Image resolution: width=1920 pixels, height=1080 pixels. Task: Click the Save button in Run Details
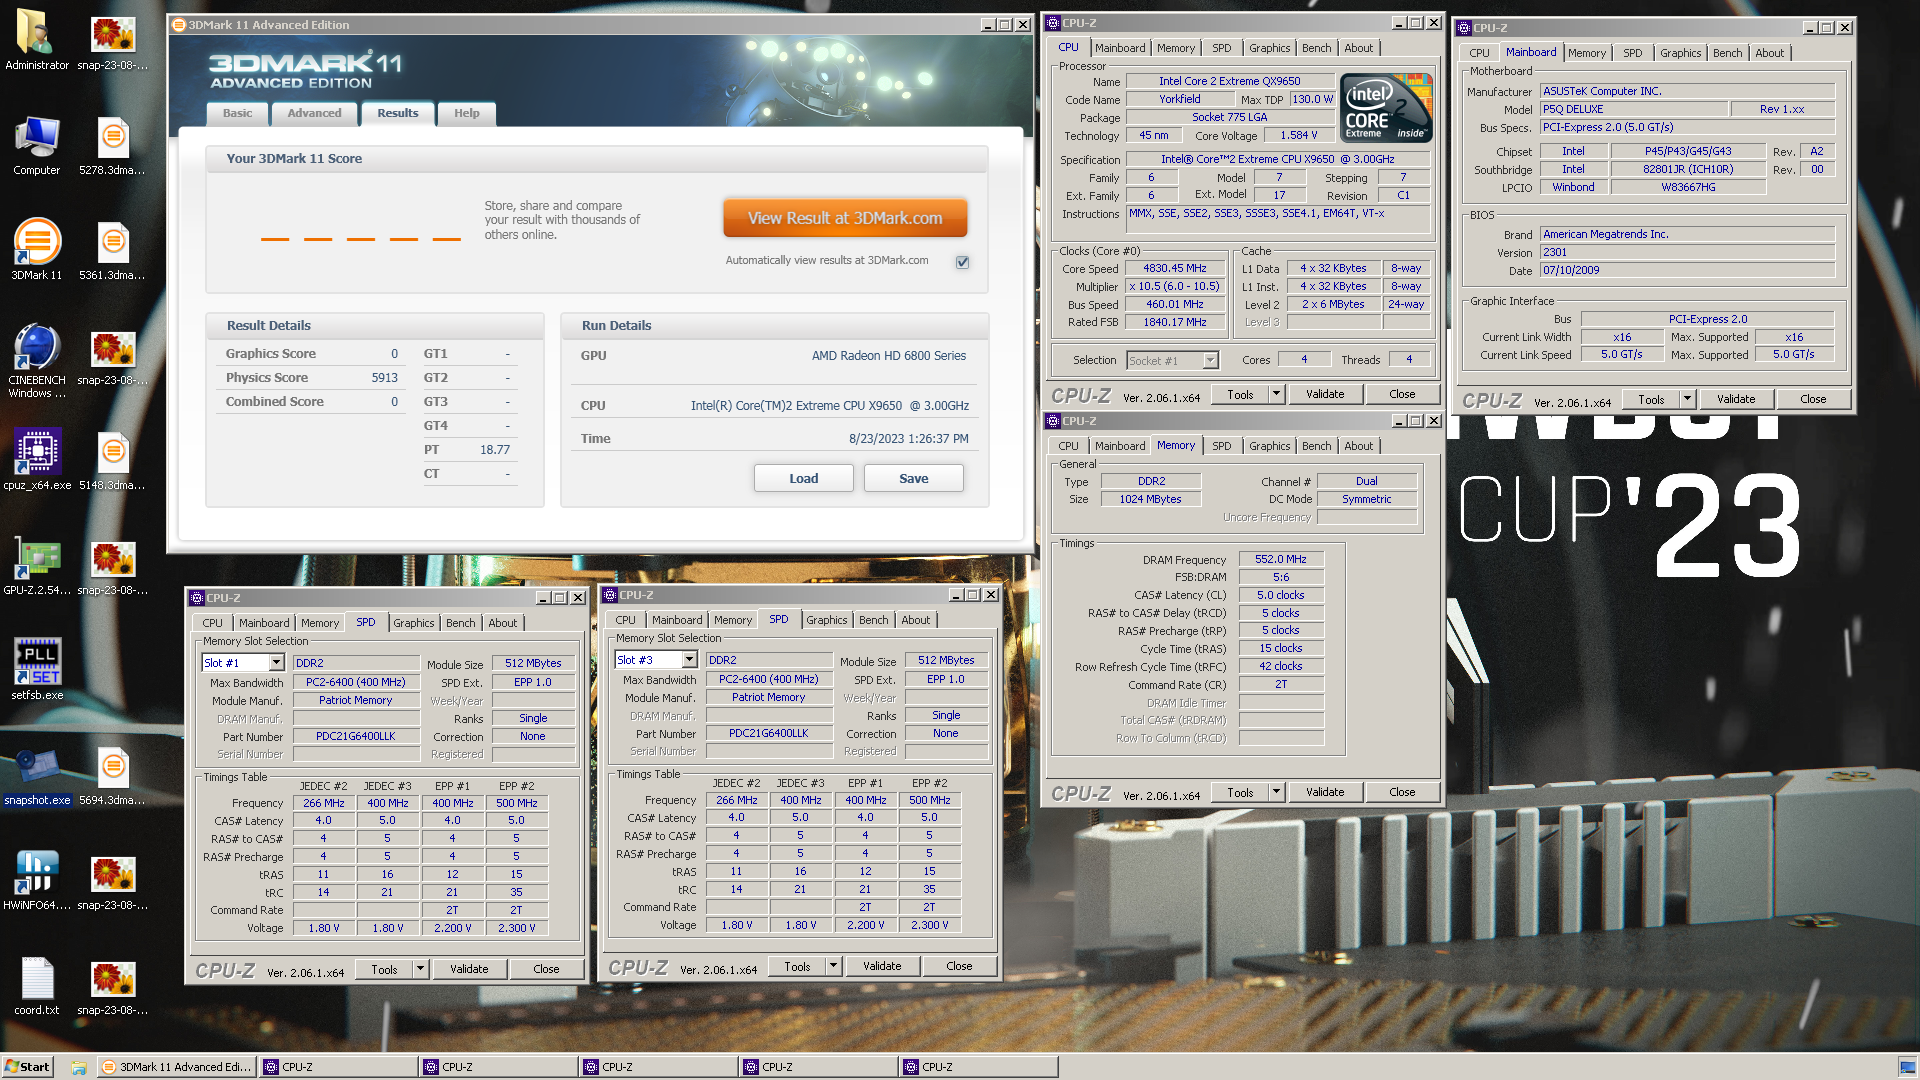(913, 478)
